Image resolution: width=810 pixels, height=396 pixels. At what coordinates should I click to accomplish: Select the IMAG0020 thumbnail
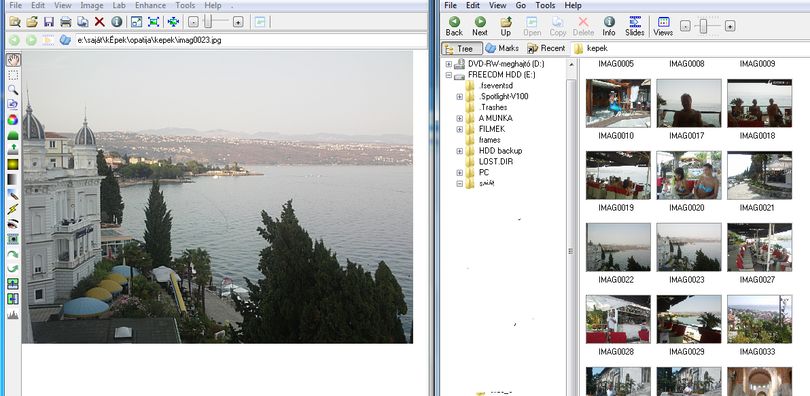click(x=689, y=176)
